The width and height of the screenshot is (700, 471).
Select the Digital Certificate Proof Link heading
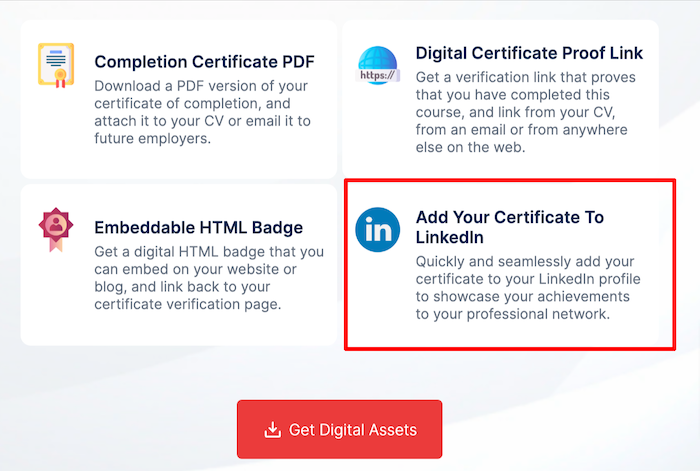point(529,53)
